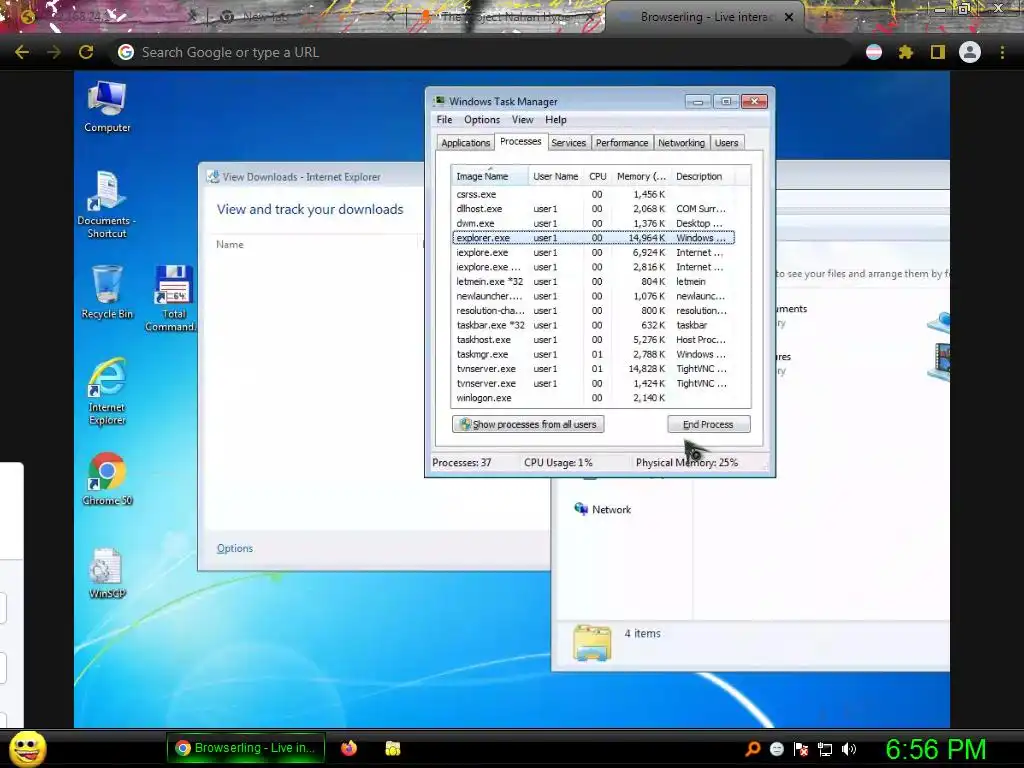This screenshot has width=1024, height=768.
Task: Select the newlauncher process row
Action: [x=593, y=296]
